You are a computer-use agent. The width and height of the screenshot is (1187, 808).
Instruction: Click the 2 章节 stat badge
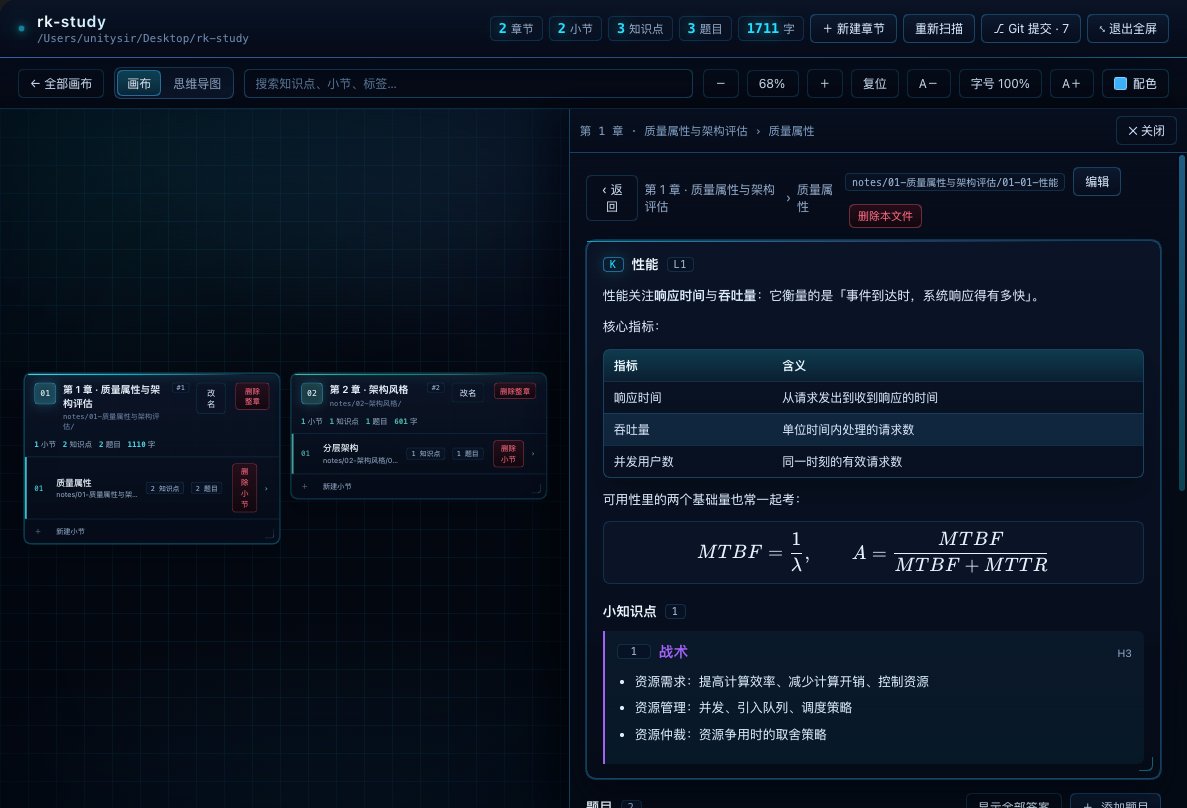(516, 29)
